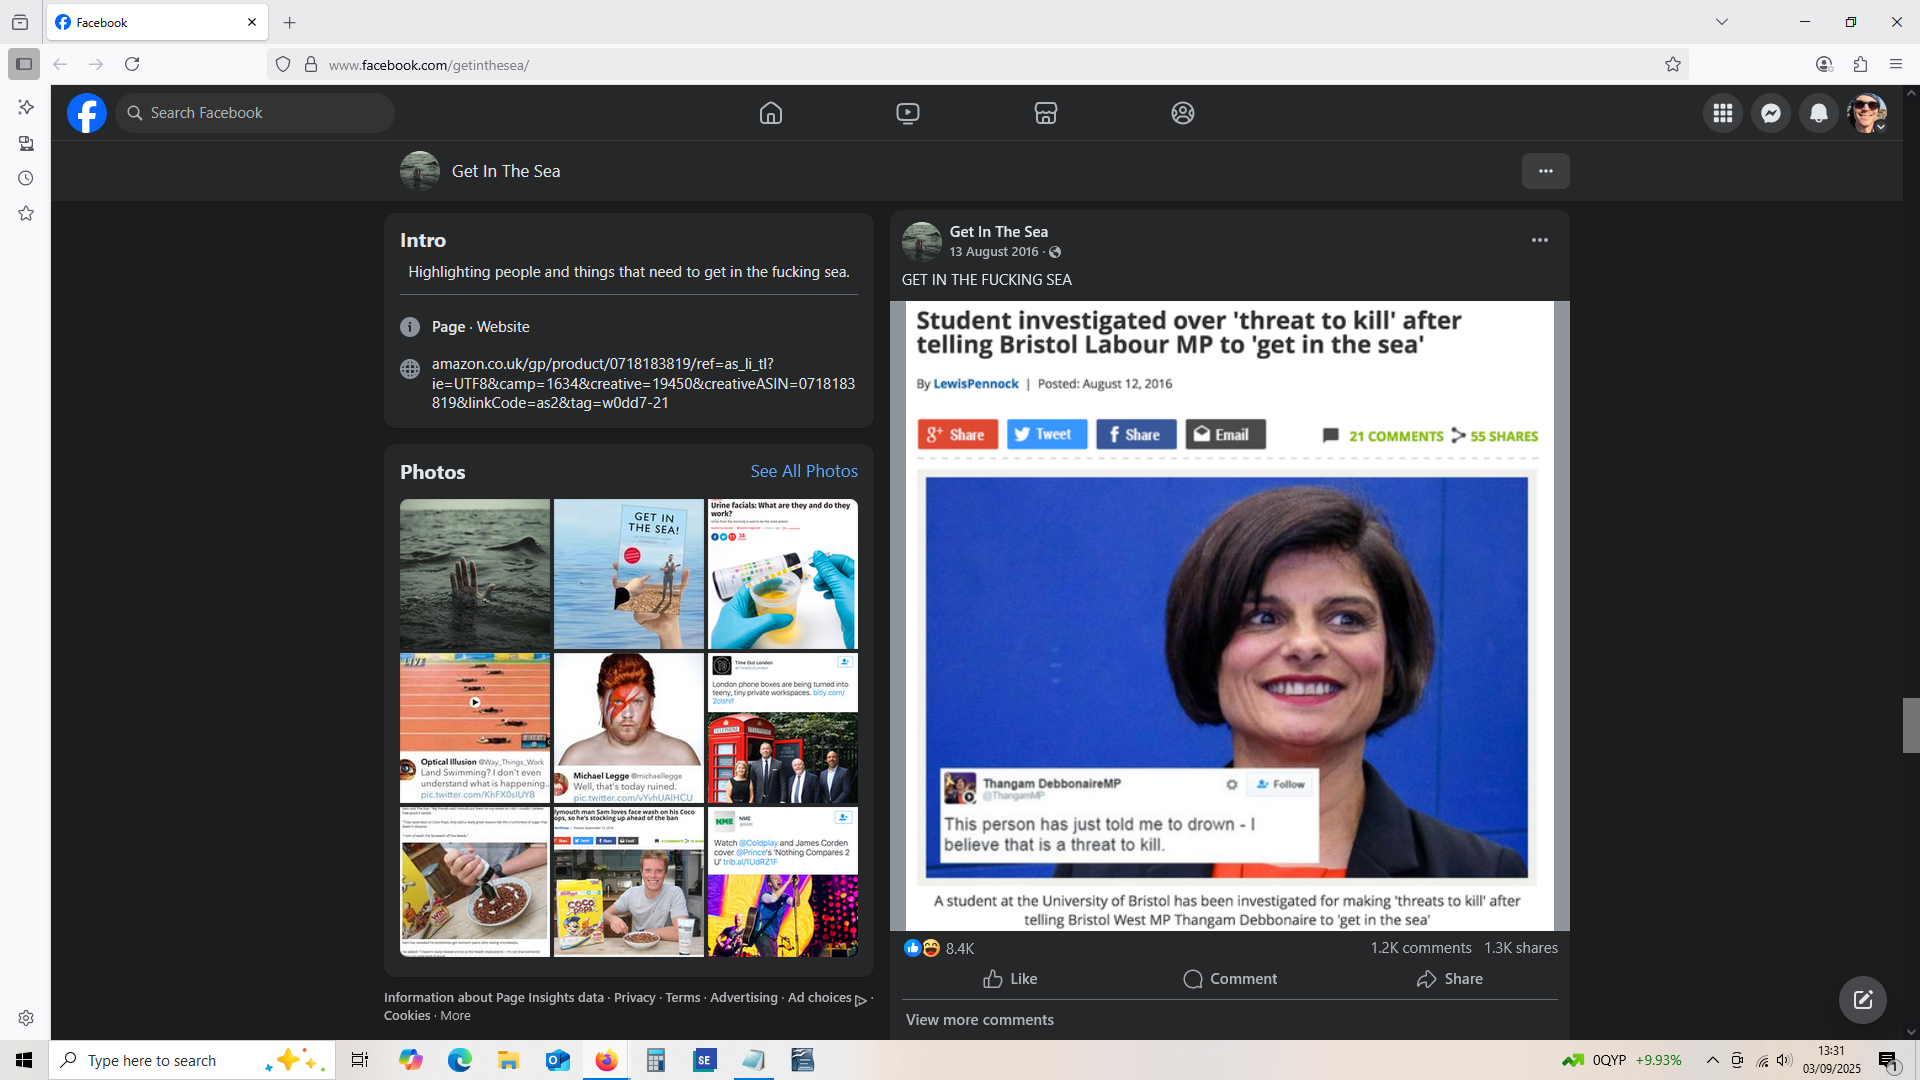Open the London phone boxes photo

coord(783,728)
